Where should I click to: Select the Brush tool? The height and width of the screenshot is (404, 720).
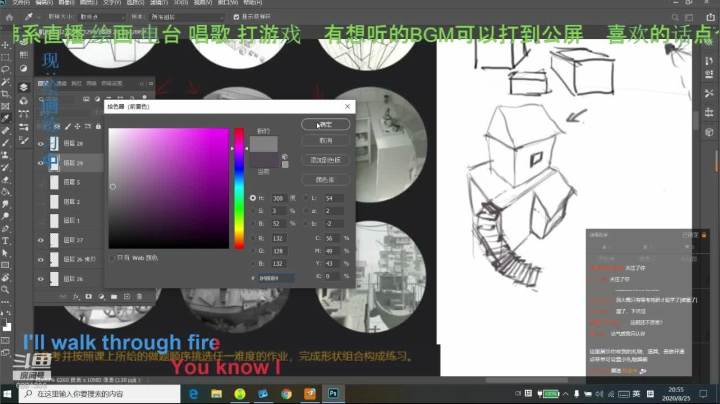(6, 143)
